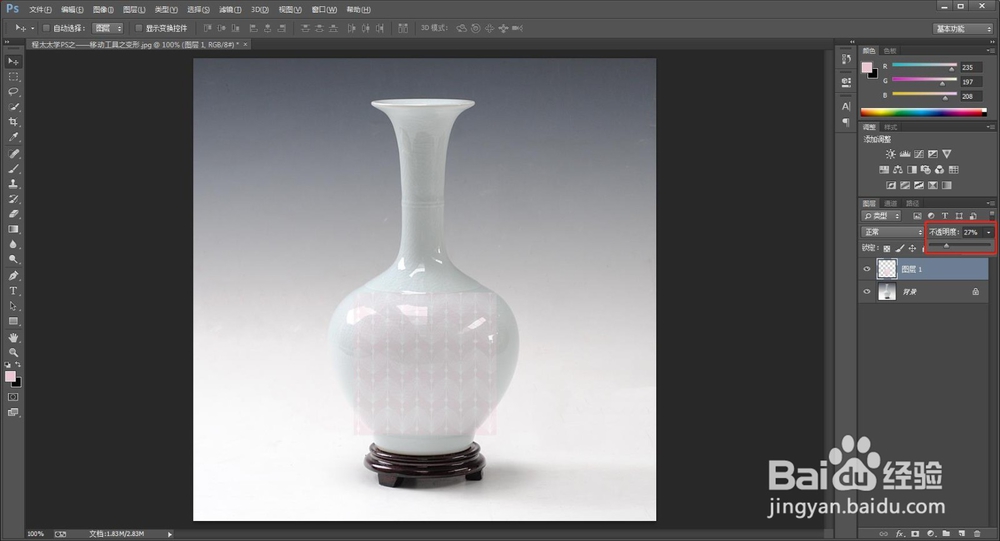Viewport: 1000px width, 541px height.
Task: Click the layer style fx icon
Action: coord(900,534)
